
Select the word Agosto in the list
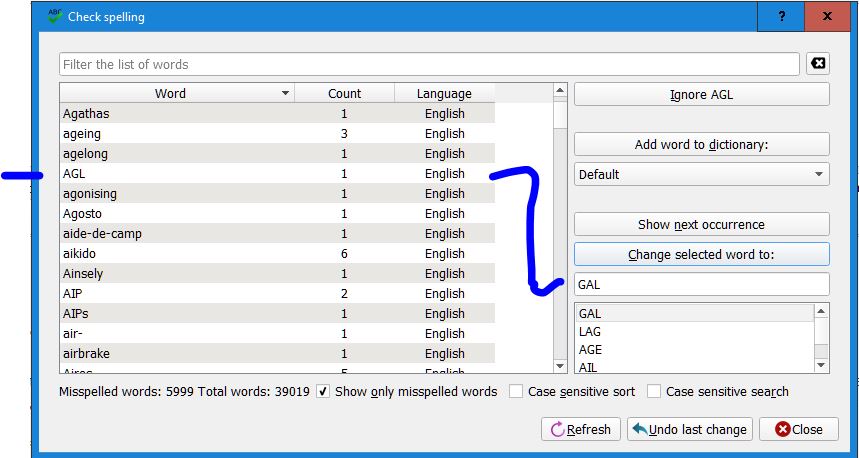click(x=82, y=214)
